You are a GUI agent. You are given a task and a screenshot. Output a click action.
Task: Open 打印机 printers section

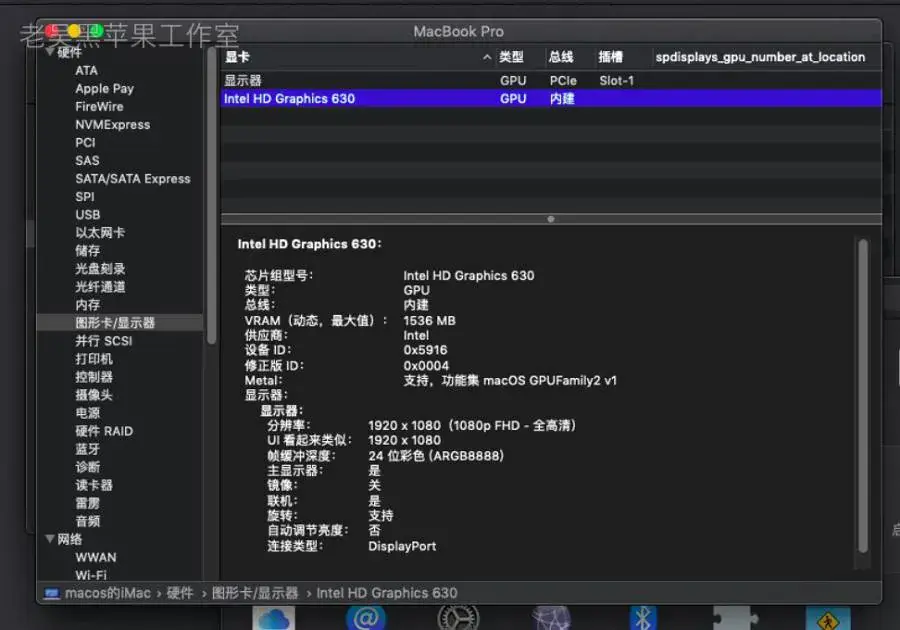(x=94, y=359)
